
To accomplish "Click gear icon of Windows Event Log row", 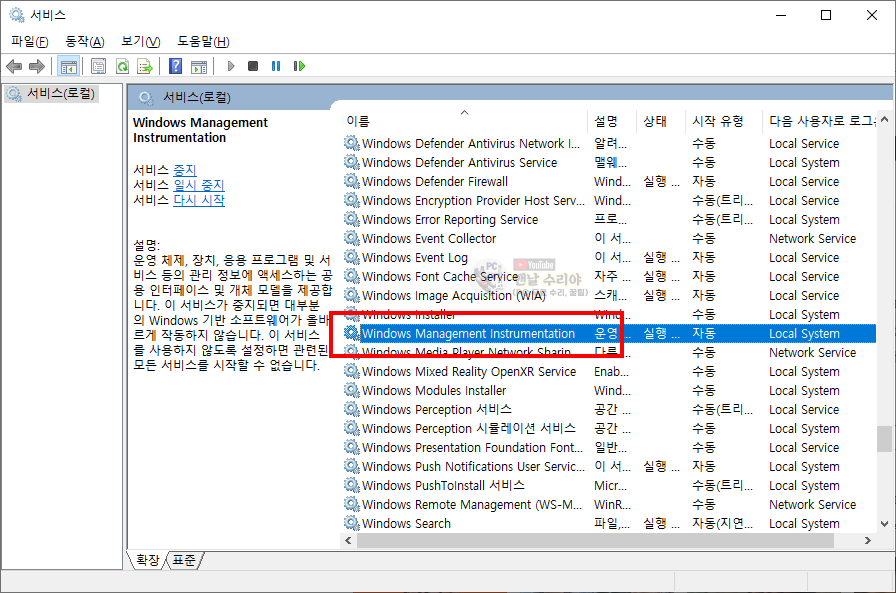I will click(x=351, y=257).
